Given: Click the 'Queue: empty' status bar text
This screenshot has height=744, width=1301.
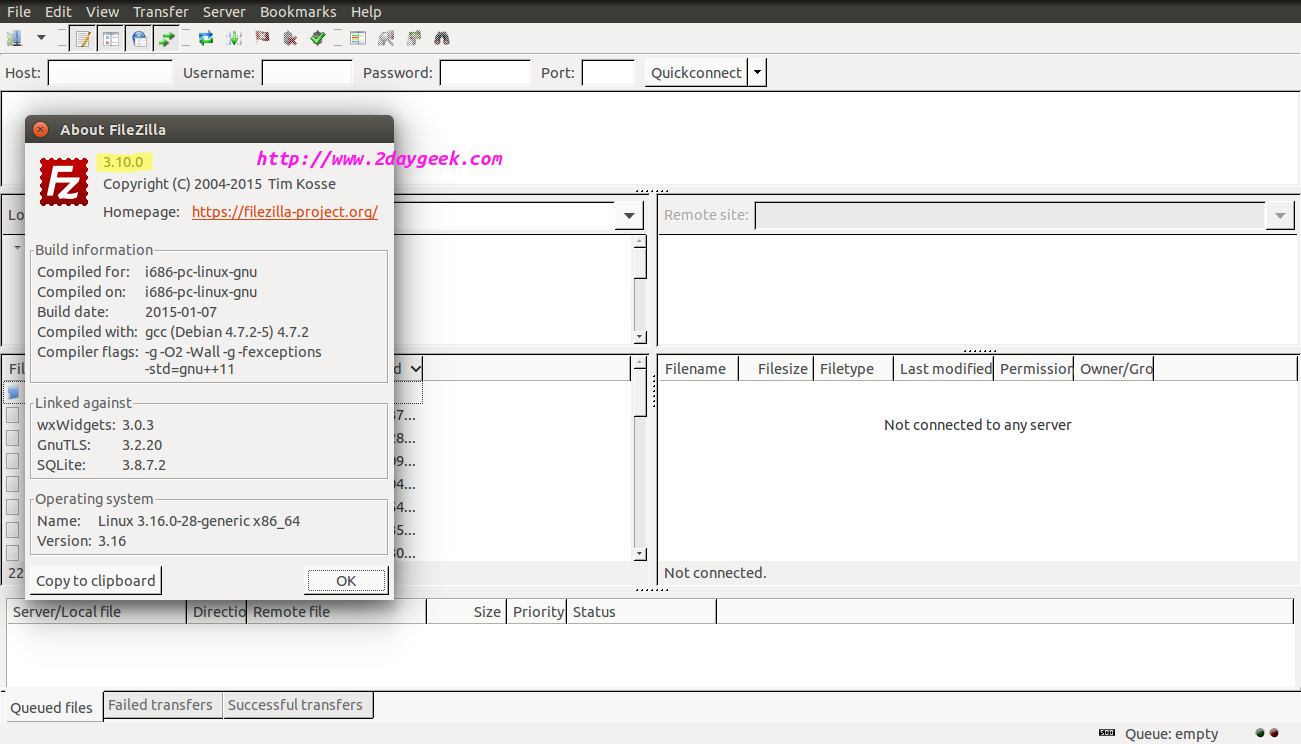Looking at the screenshot, I should pyautogui.click(x=1172, y=734).
